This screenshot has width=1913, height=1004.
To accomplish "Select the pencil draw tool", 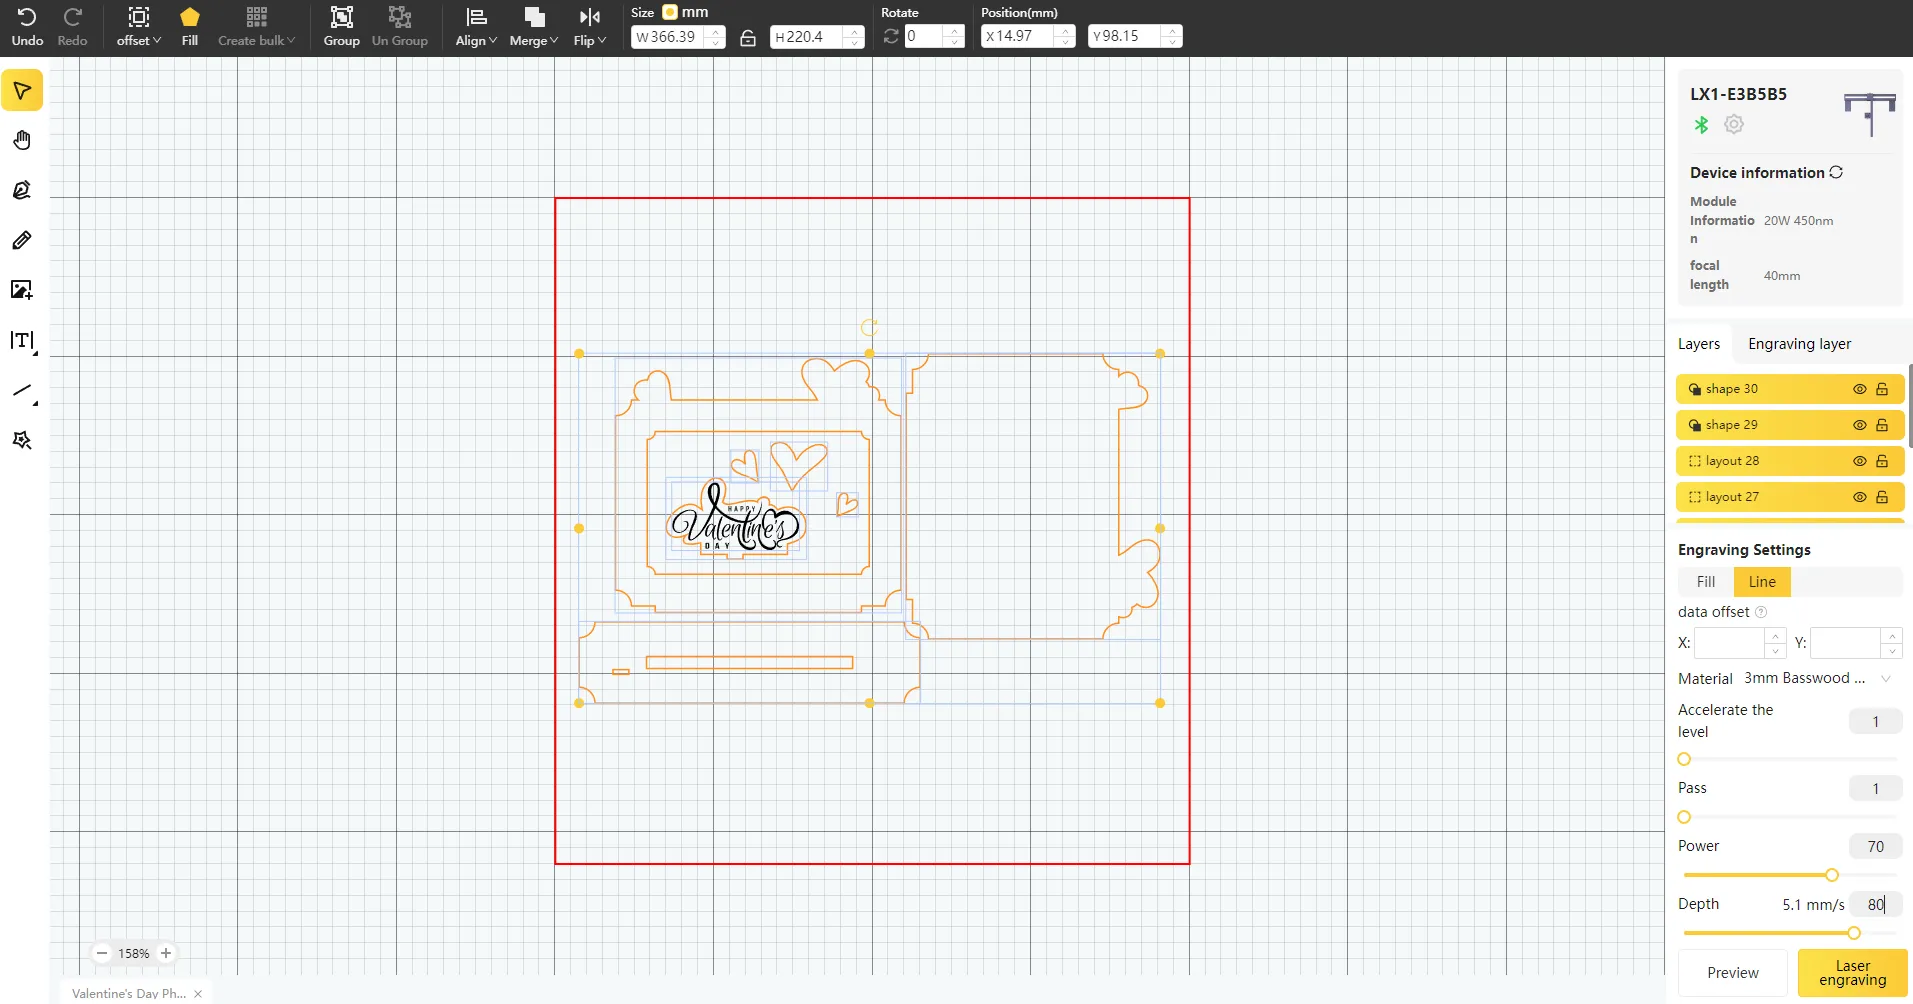I will coord(22,240).
